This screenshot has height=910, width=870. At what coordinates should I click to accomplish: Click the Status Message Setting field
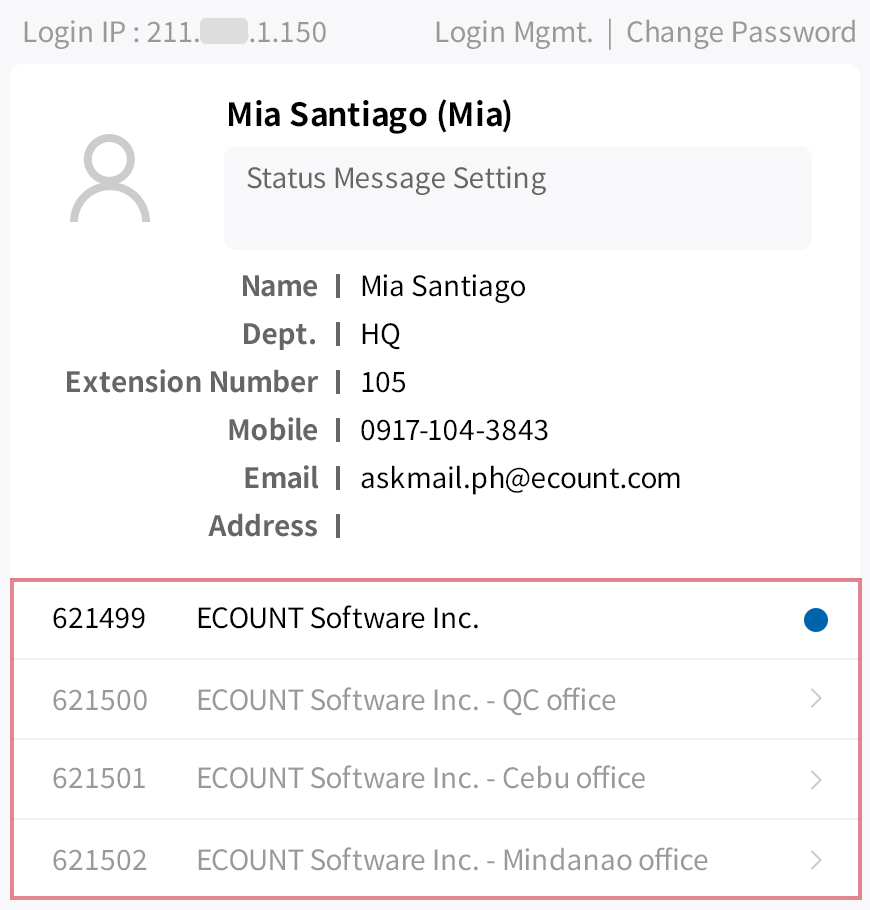point(517,198)
